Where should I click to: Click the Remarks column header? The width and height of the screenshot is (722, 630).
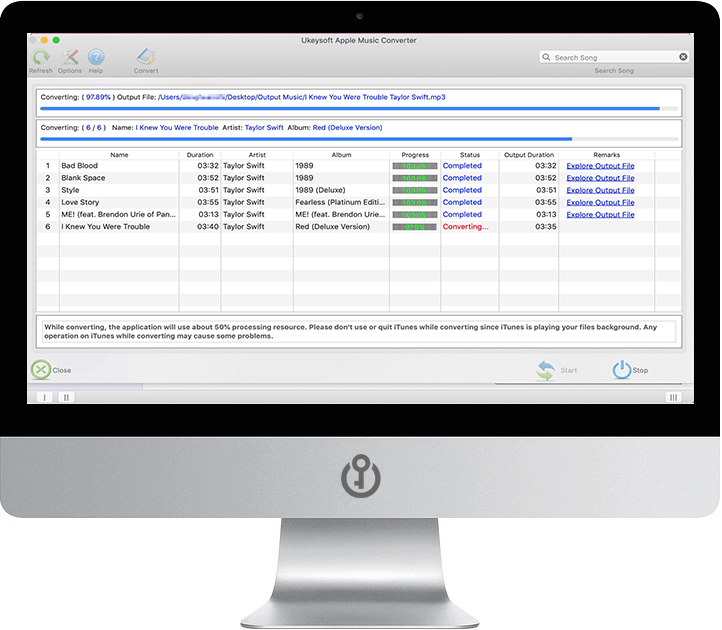click(x=606, y=155)
